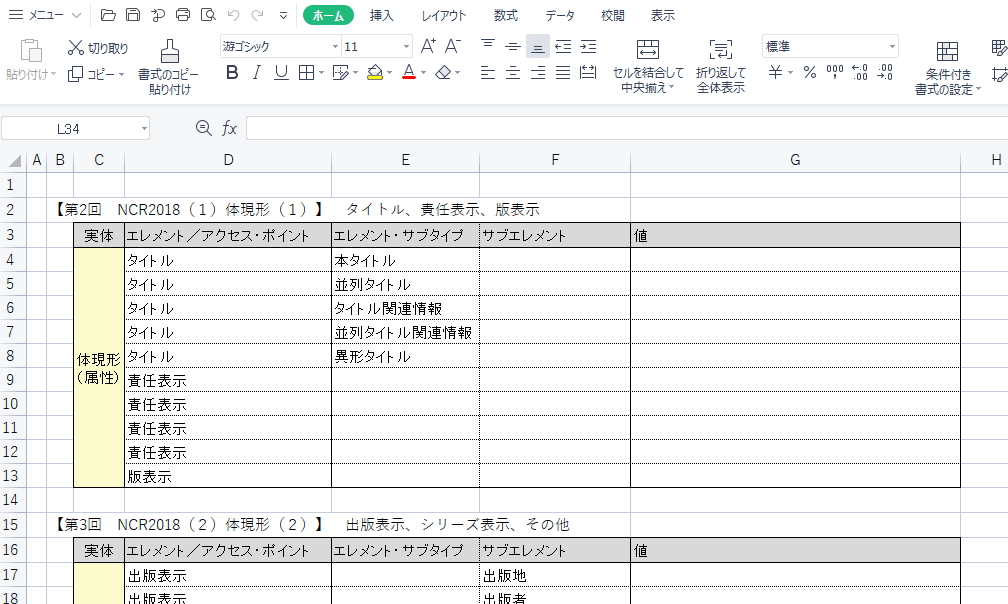Image resolution: width=1008 pixels, height=604 pixels.
Task: Click the Undo arrow icon
Action: [234, 14]
